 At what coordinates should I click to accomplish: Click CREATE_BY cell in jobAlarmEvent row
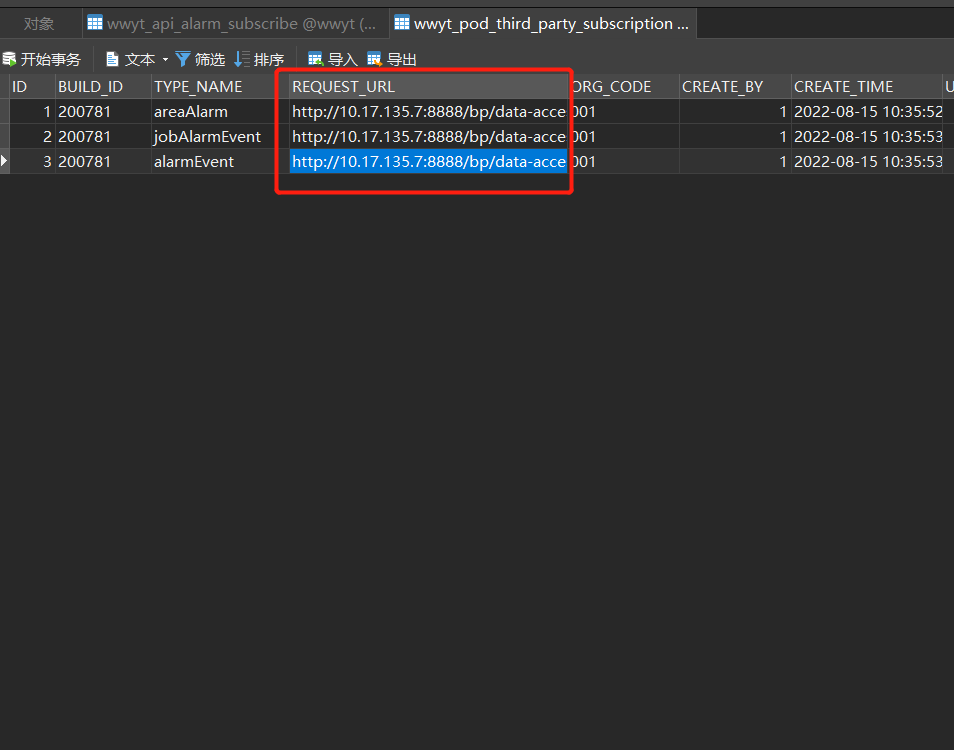(735, 136)
